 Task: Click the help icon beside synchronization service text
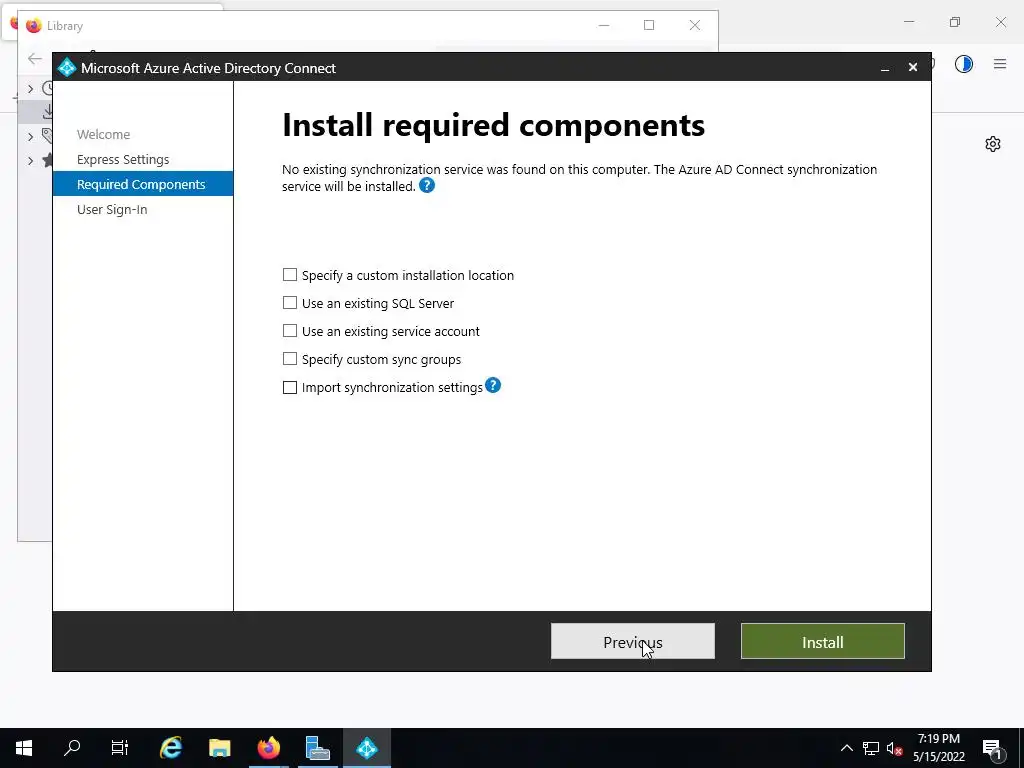click(426, 185)
